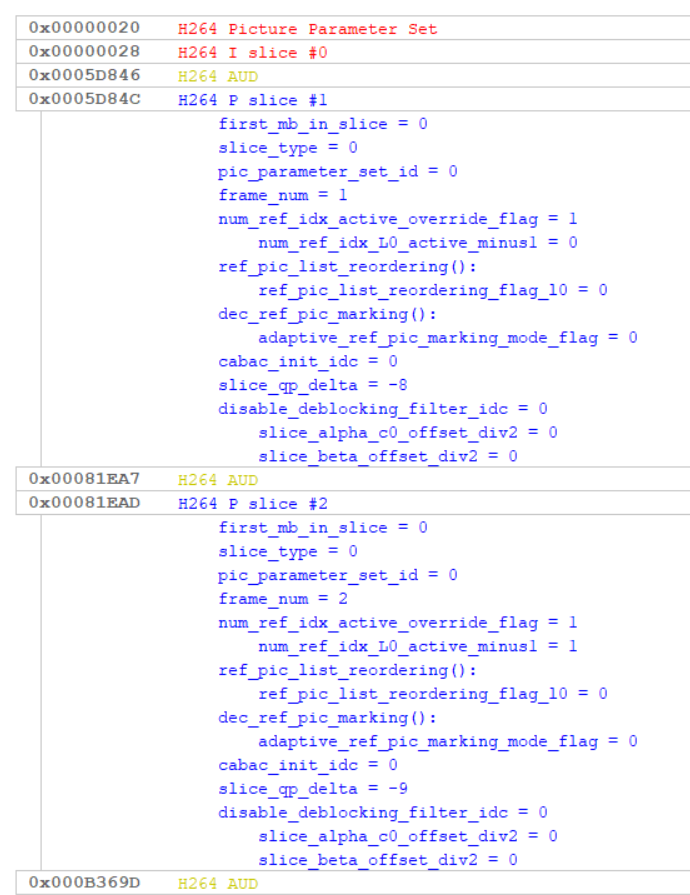690x895 pixels.
Task: Click the H264 AUD entry at 0x00081EA7
Action: 353,479
